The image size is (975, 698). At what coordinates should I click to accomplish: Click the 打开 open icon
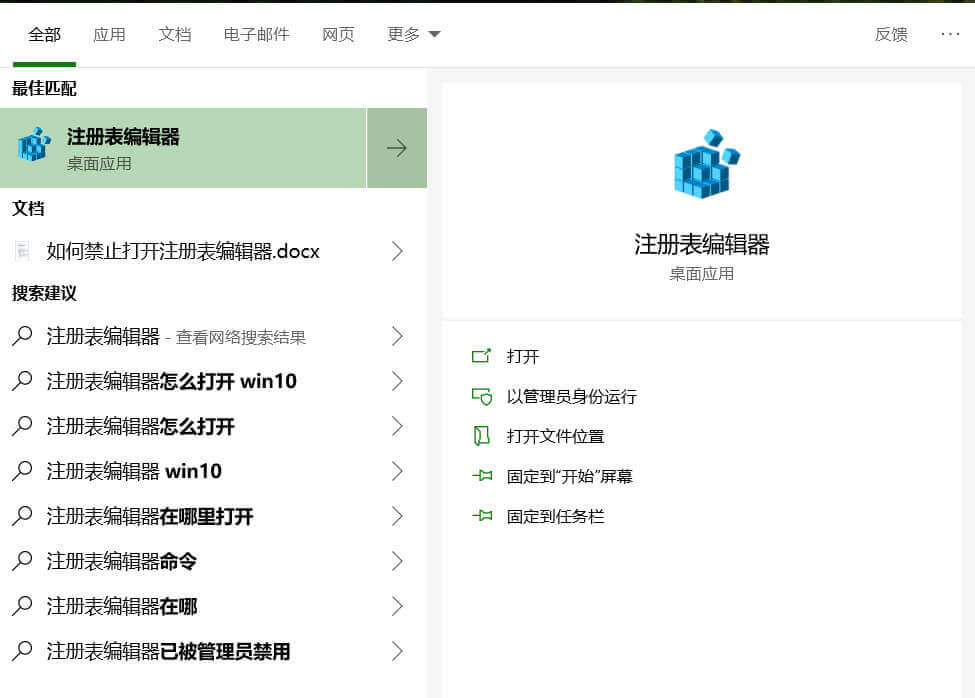pyautogui.click(x=482, y=356)
